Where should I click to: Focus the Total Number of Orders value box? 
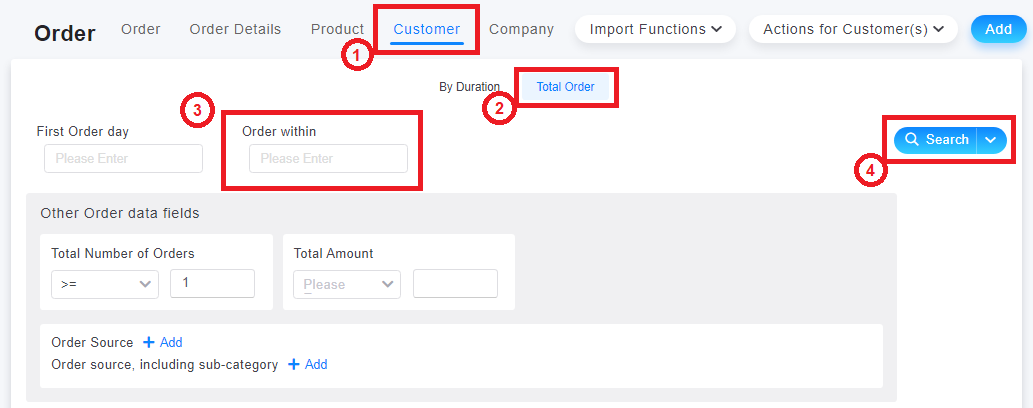point(212,283)
